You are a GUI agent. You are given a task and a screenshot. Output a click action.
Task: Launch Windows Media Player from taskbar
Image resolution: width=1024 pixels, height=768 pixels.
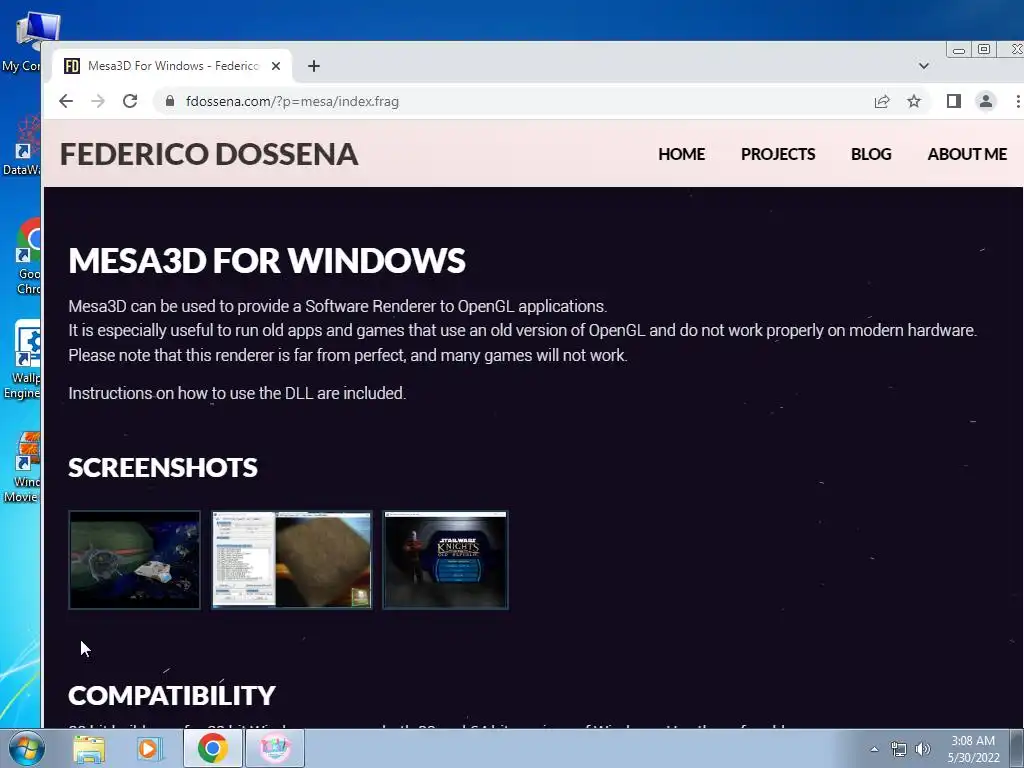coord(149,748)
